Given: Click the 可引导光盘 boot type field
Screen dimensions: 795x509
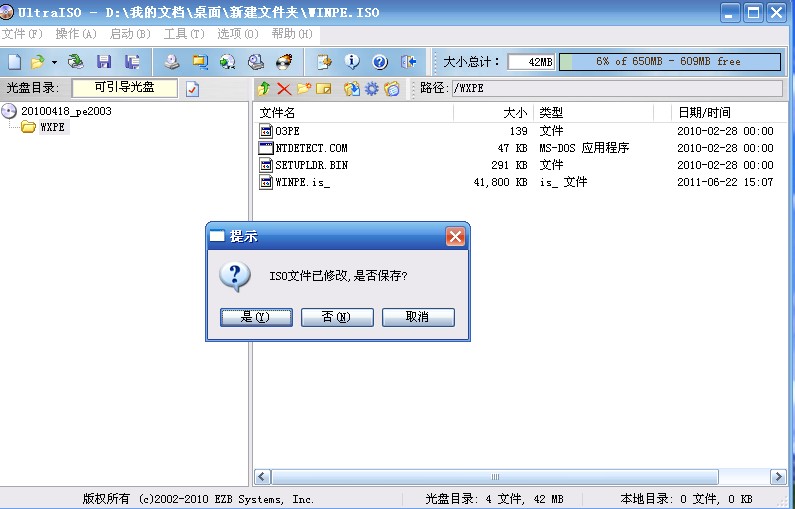Looking at the screenshot, I should tap(124, 88).
